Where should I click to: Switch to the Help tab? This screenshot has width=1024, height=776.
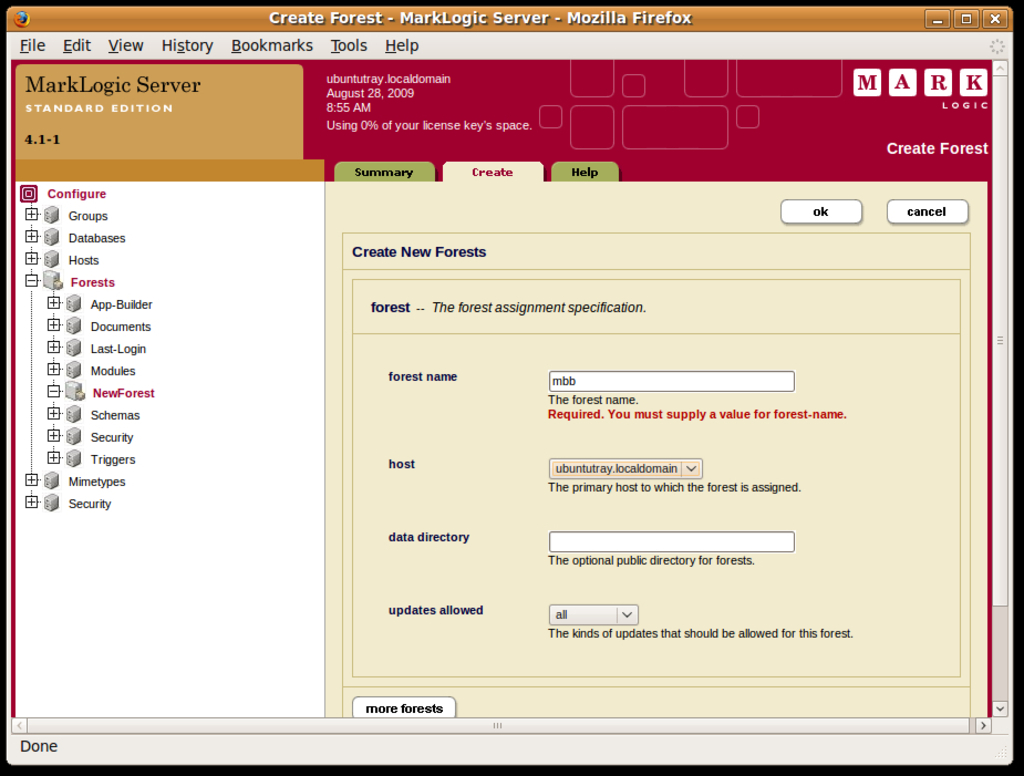[x=584, y=172]
